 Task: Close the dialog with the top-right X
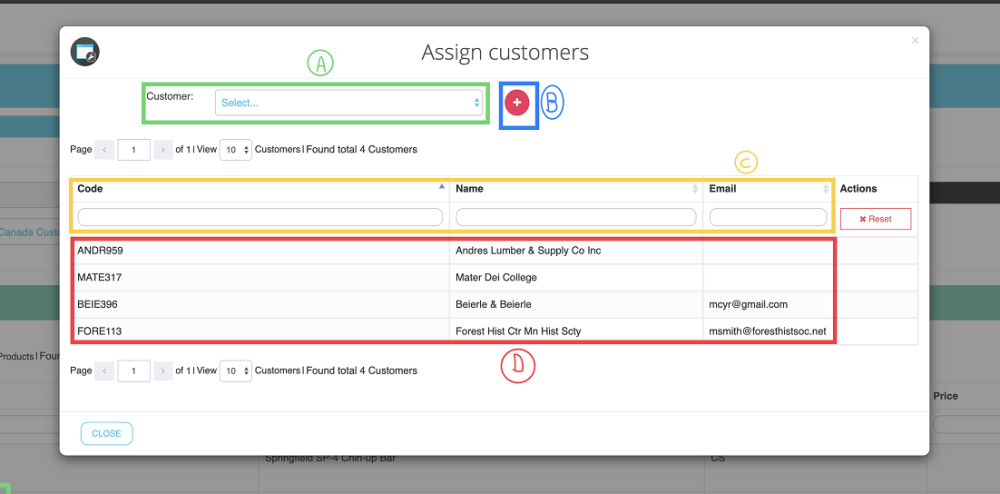[x=915, y=41]
